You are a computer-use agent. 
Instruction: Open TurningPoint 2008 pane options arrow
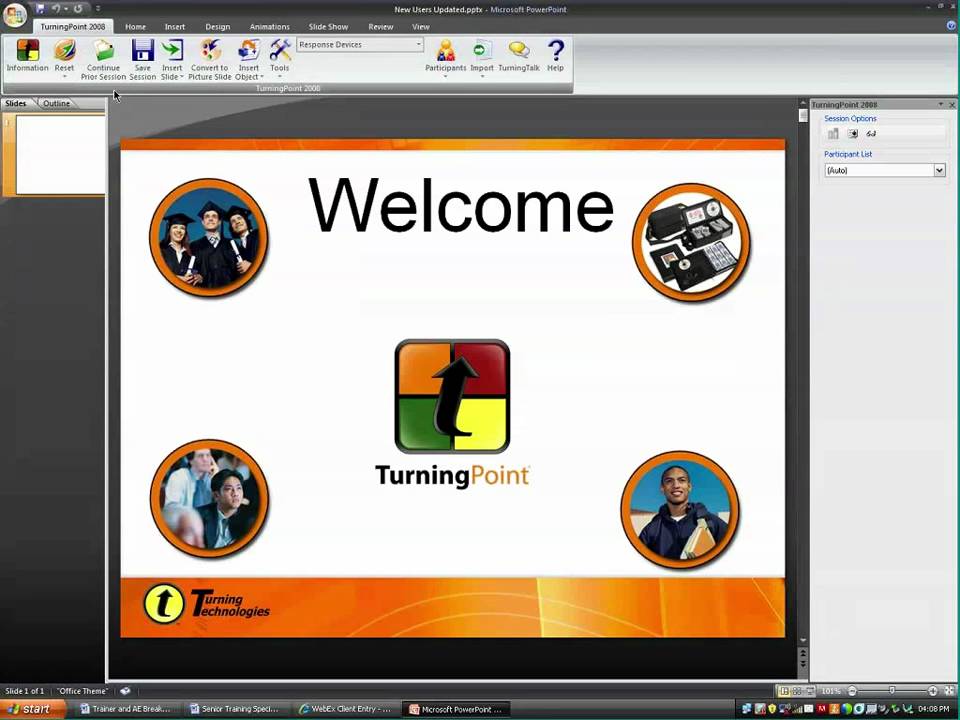[941, 105]
